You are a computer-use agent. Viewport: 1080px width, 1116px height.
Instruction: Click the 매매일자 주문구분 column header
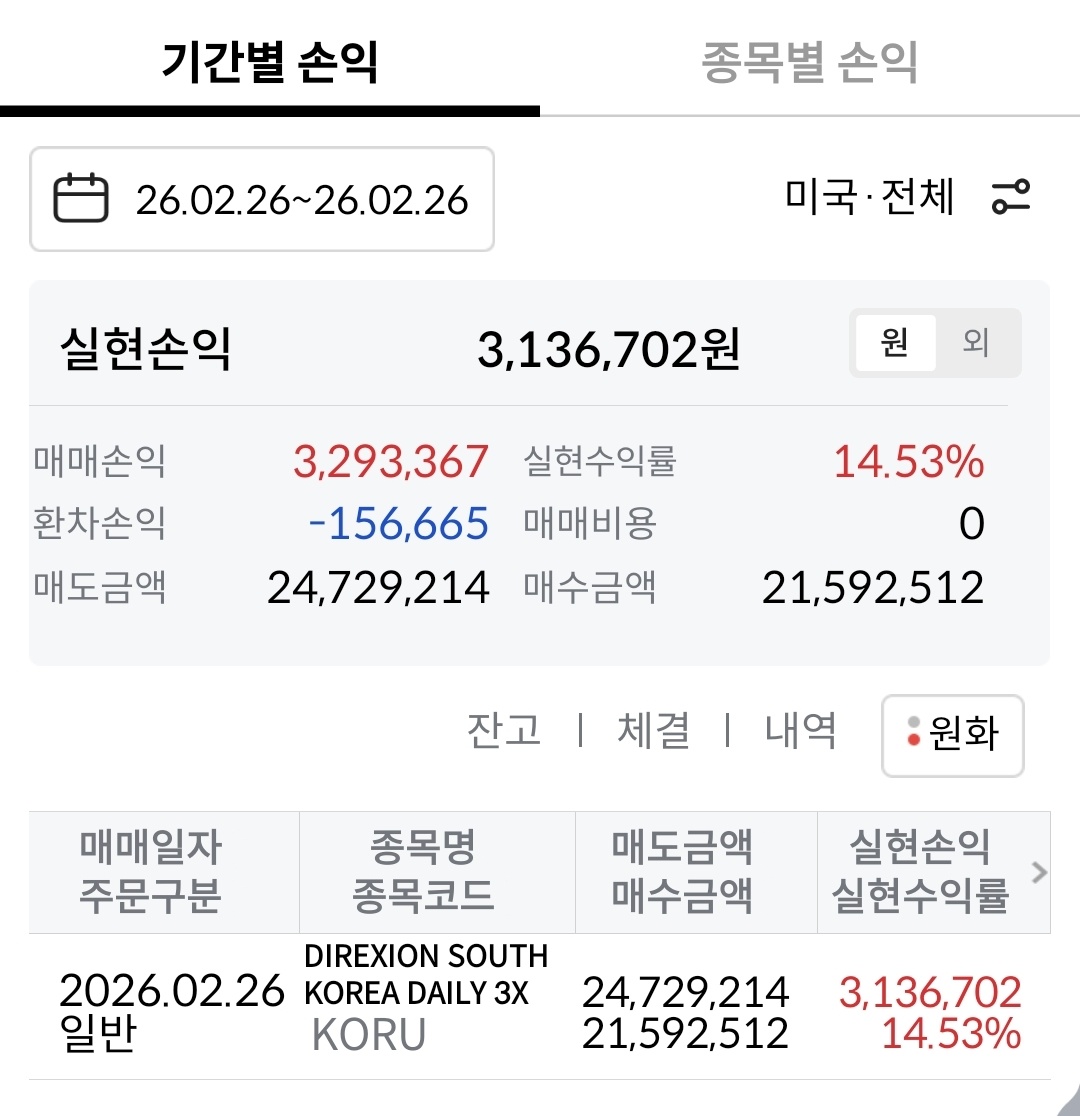coord(150,872)
